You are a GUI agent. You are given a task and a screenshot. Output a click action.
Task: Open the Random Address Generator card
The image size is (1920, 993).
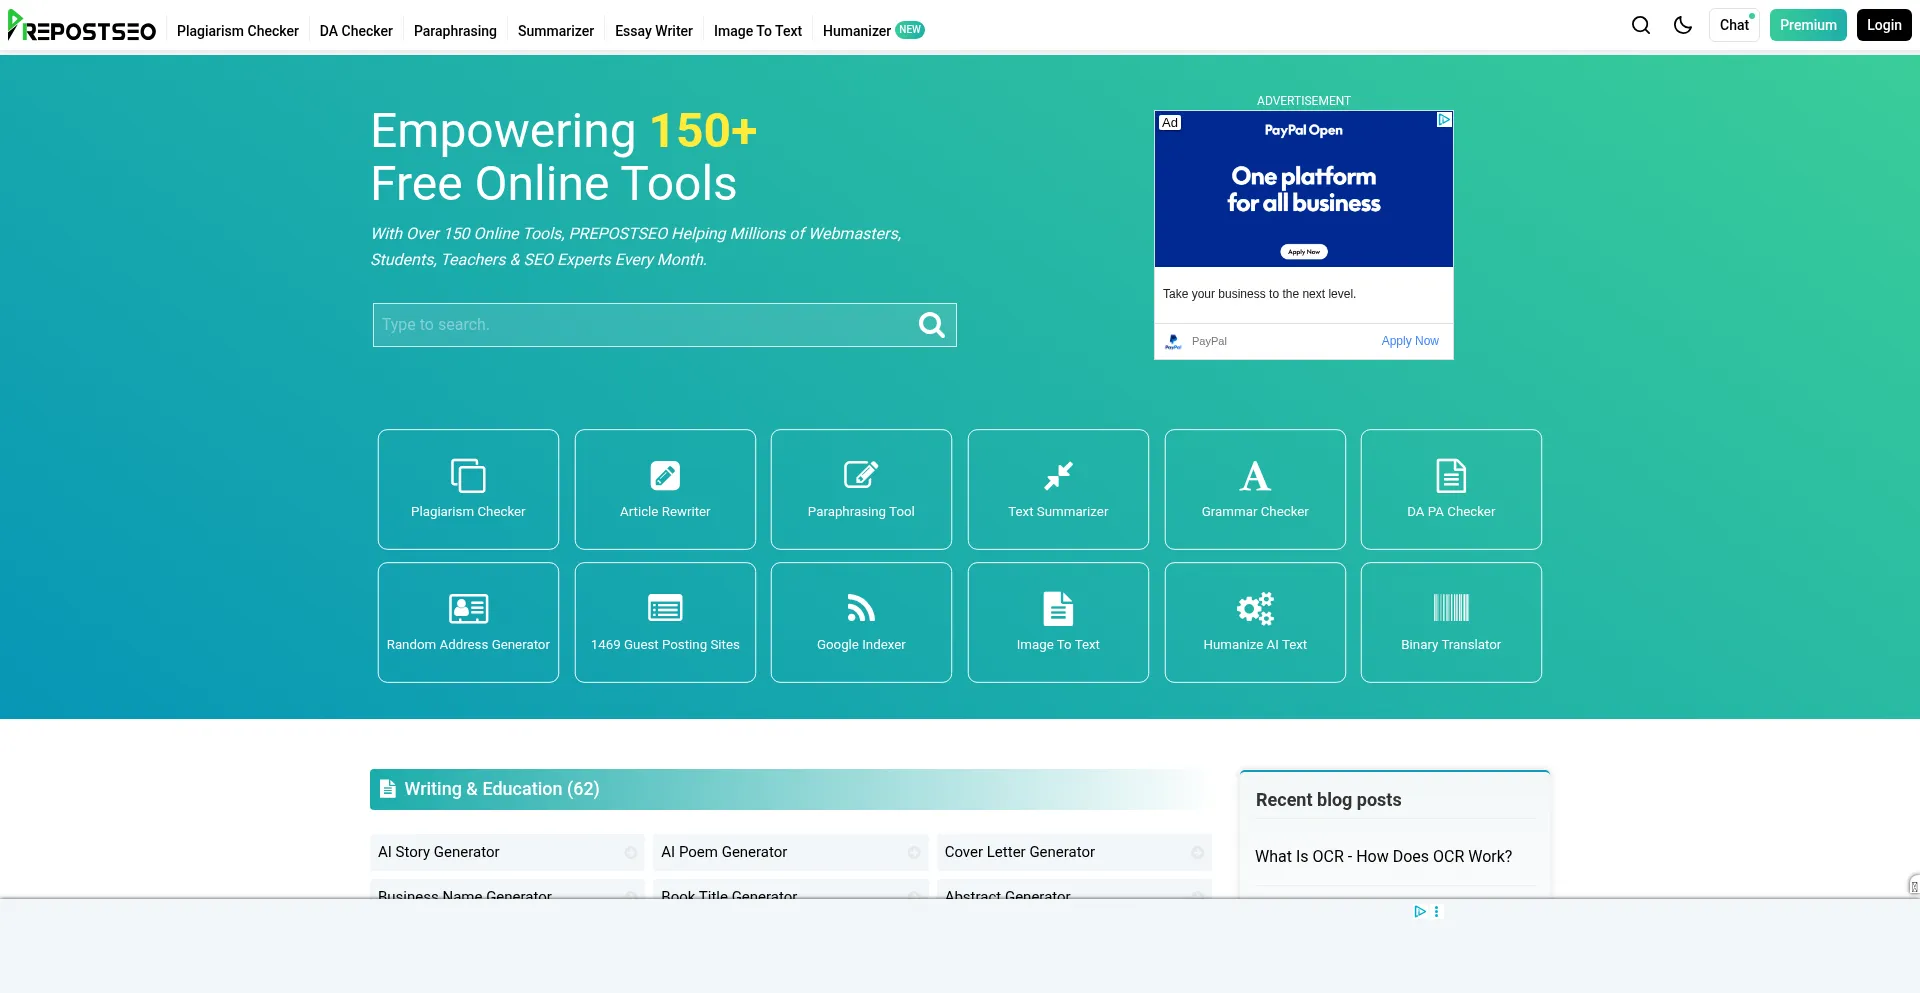(x=468, y=622)
